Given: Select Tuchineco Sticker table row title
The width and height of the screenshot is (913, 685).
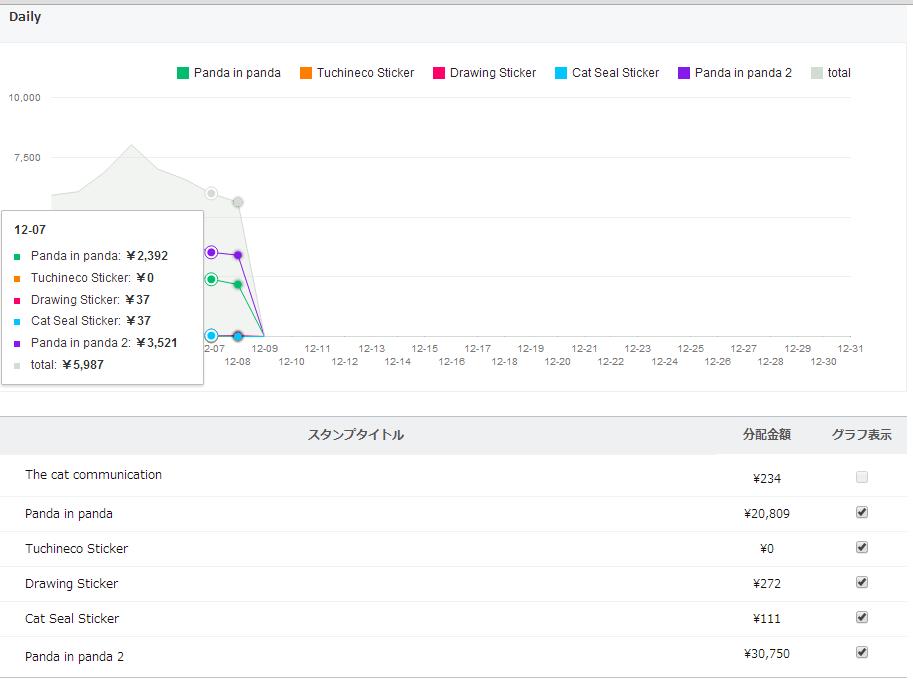Looking at the screenshot, I should (x=76, y=549).
